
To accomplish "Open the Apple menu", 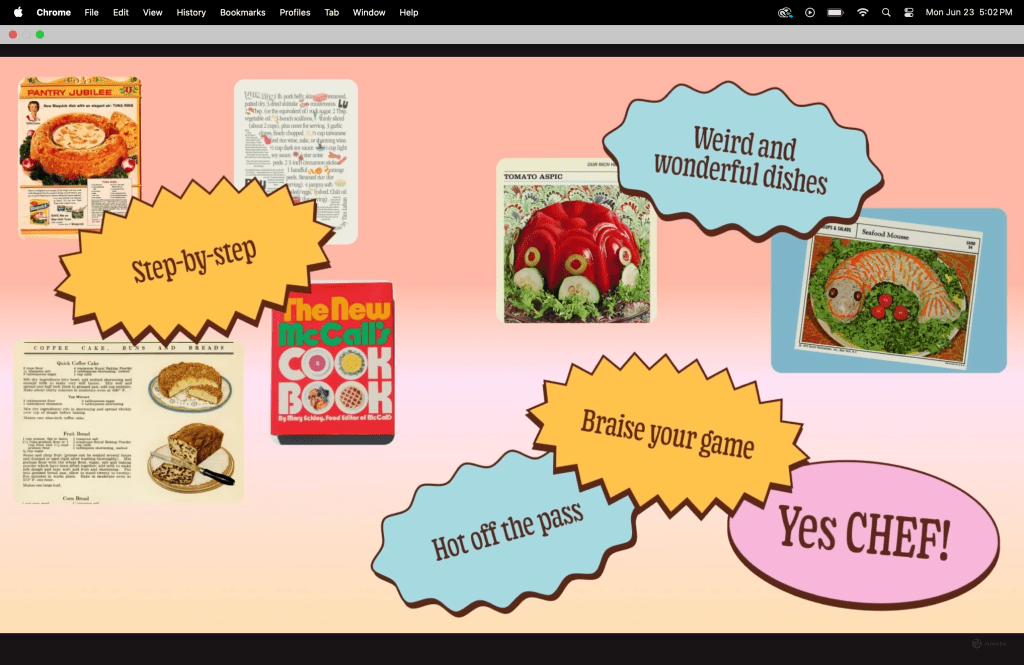I will [x=18, y=12].
